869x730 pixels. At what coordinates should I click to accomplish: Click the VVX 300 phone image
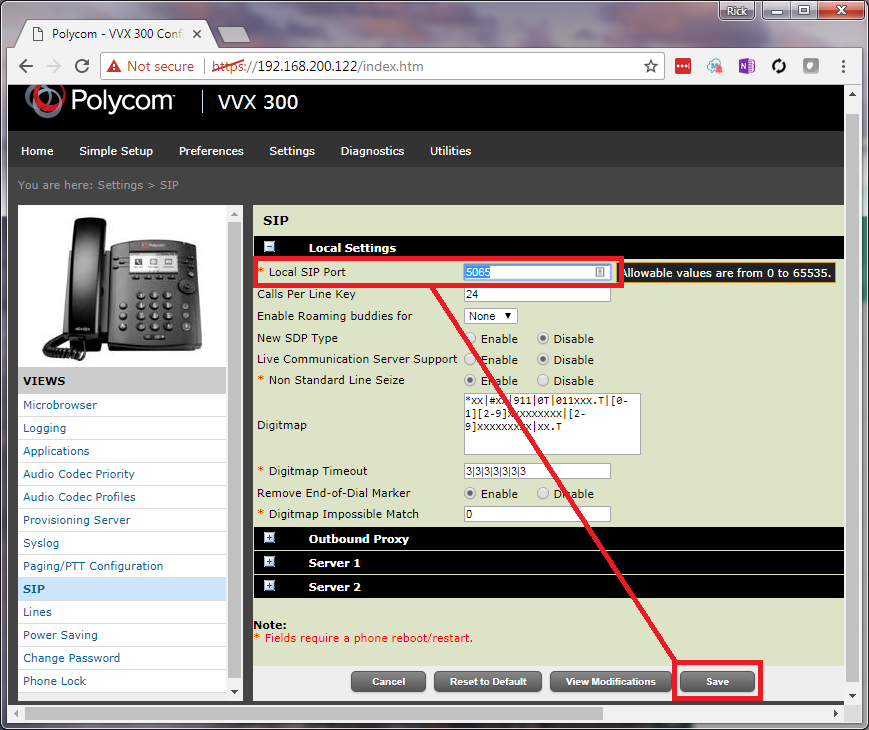[123, 288]
